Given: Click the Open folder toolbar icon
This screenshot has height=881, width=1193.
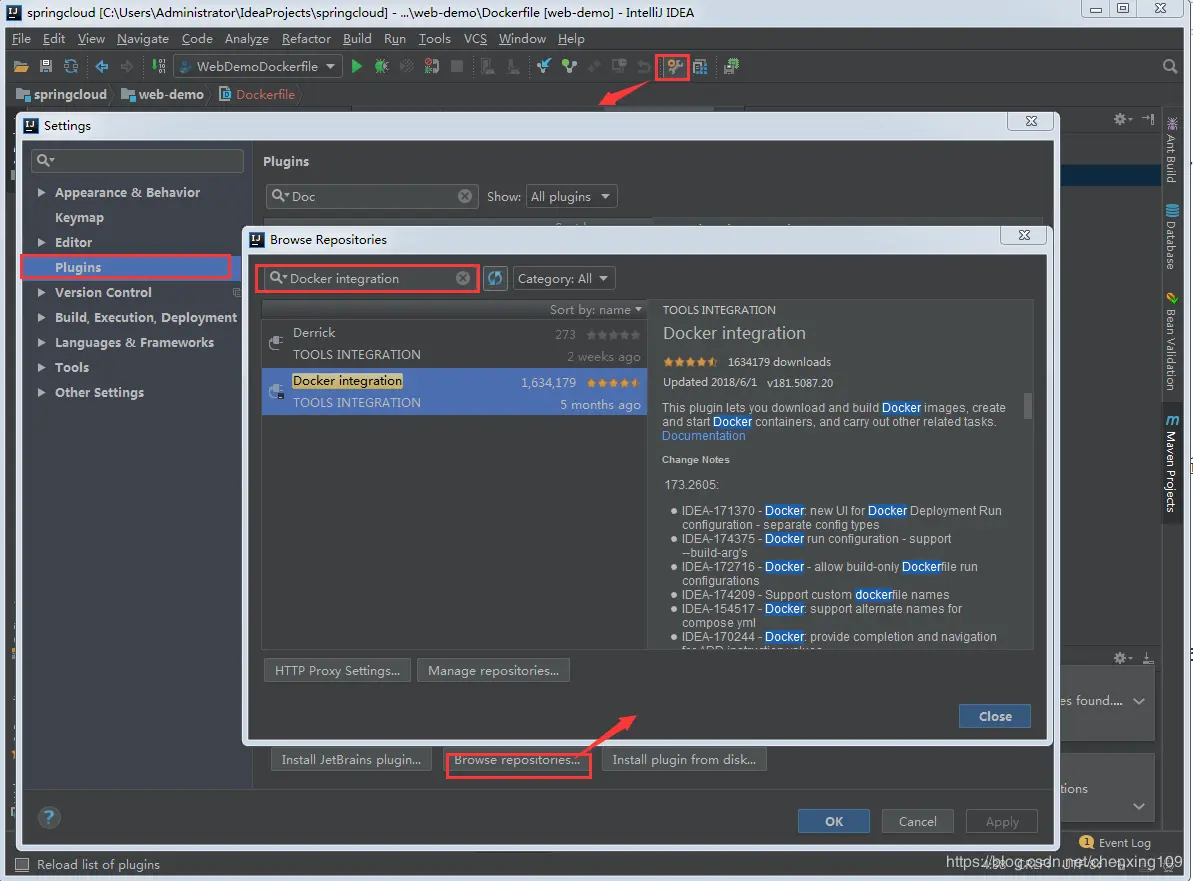Looking at the screenshot, I should pyautogui.click(x=21, y=67).
